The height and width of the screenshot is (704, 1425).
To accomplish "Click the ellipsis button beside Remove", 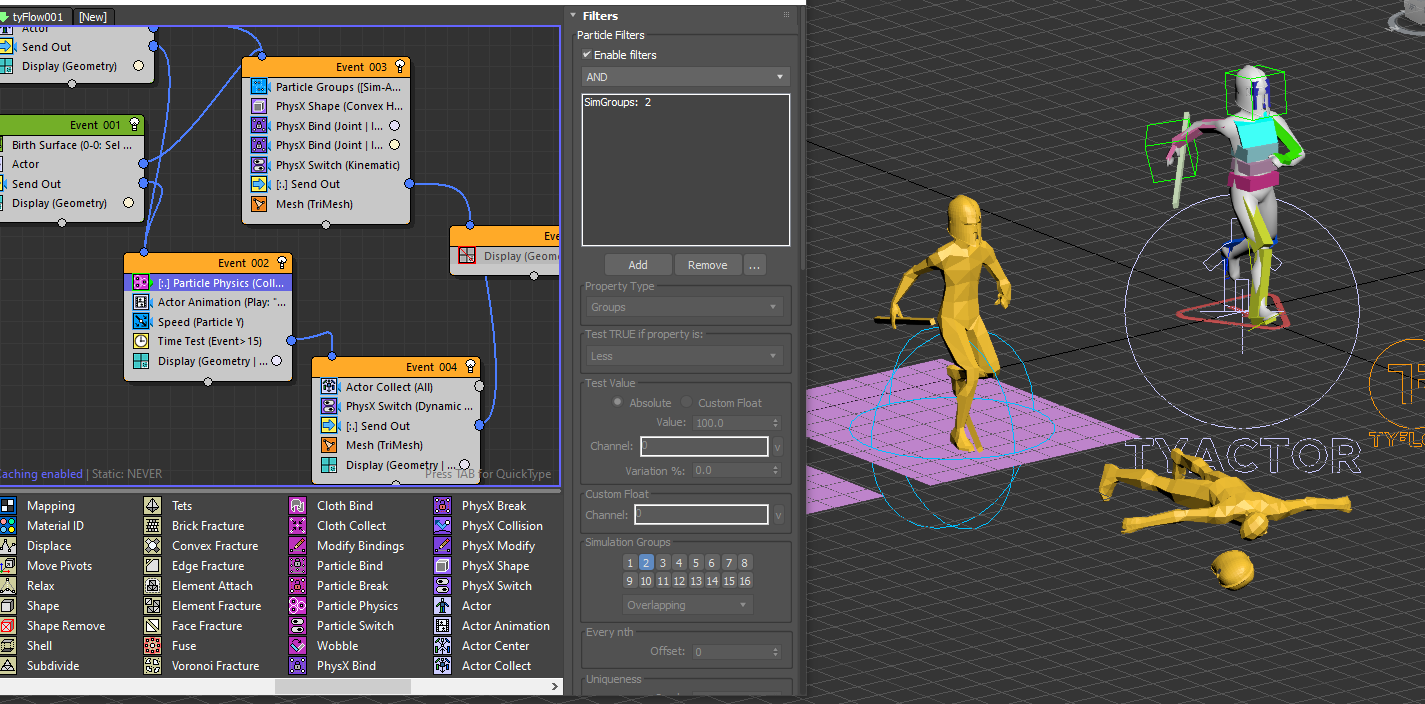I will [x=755, y=265].
